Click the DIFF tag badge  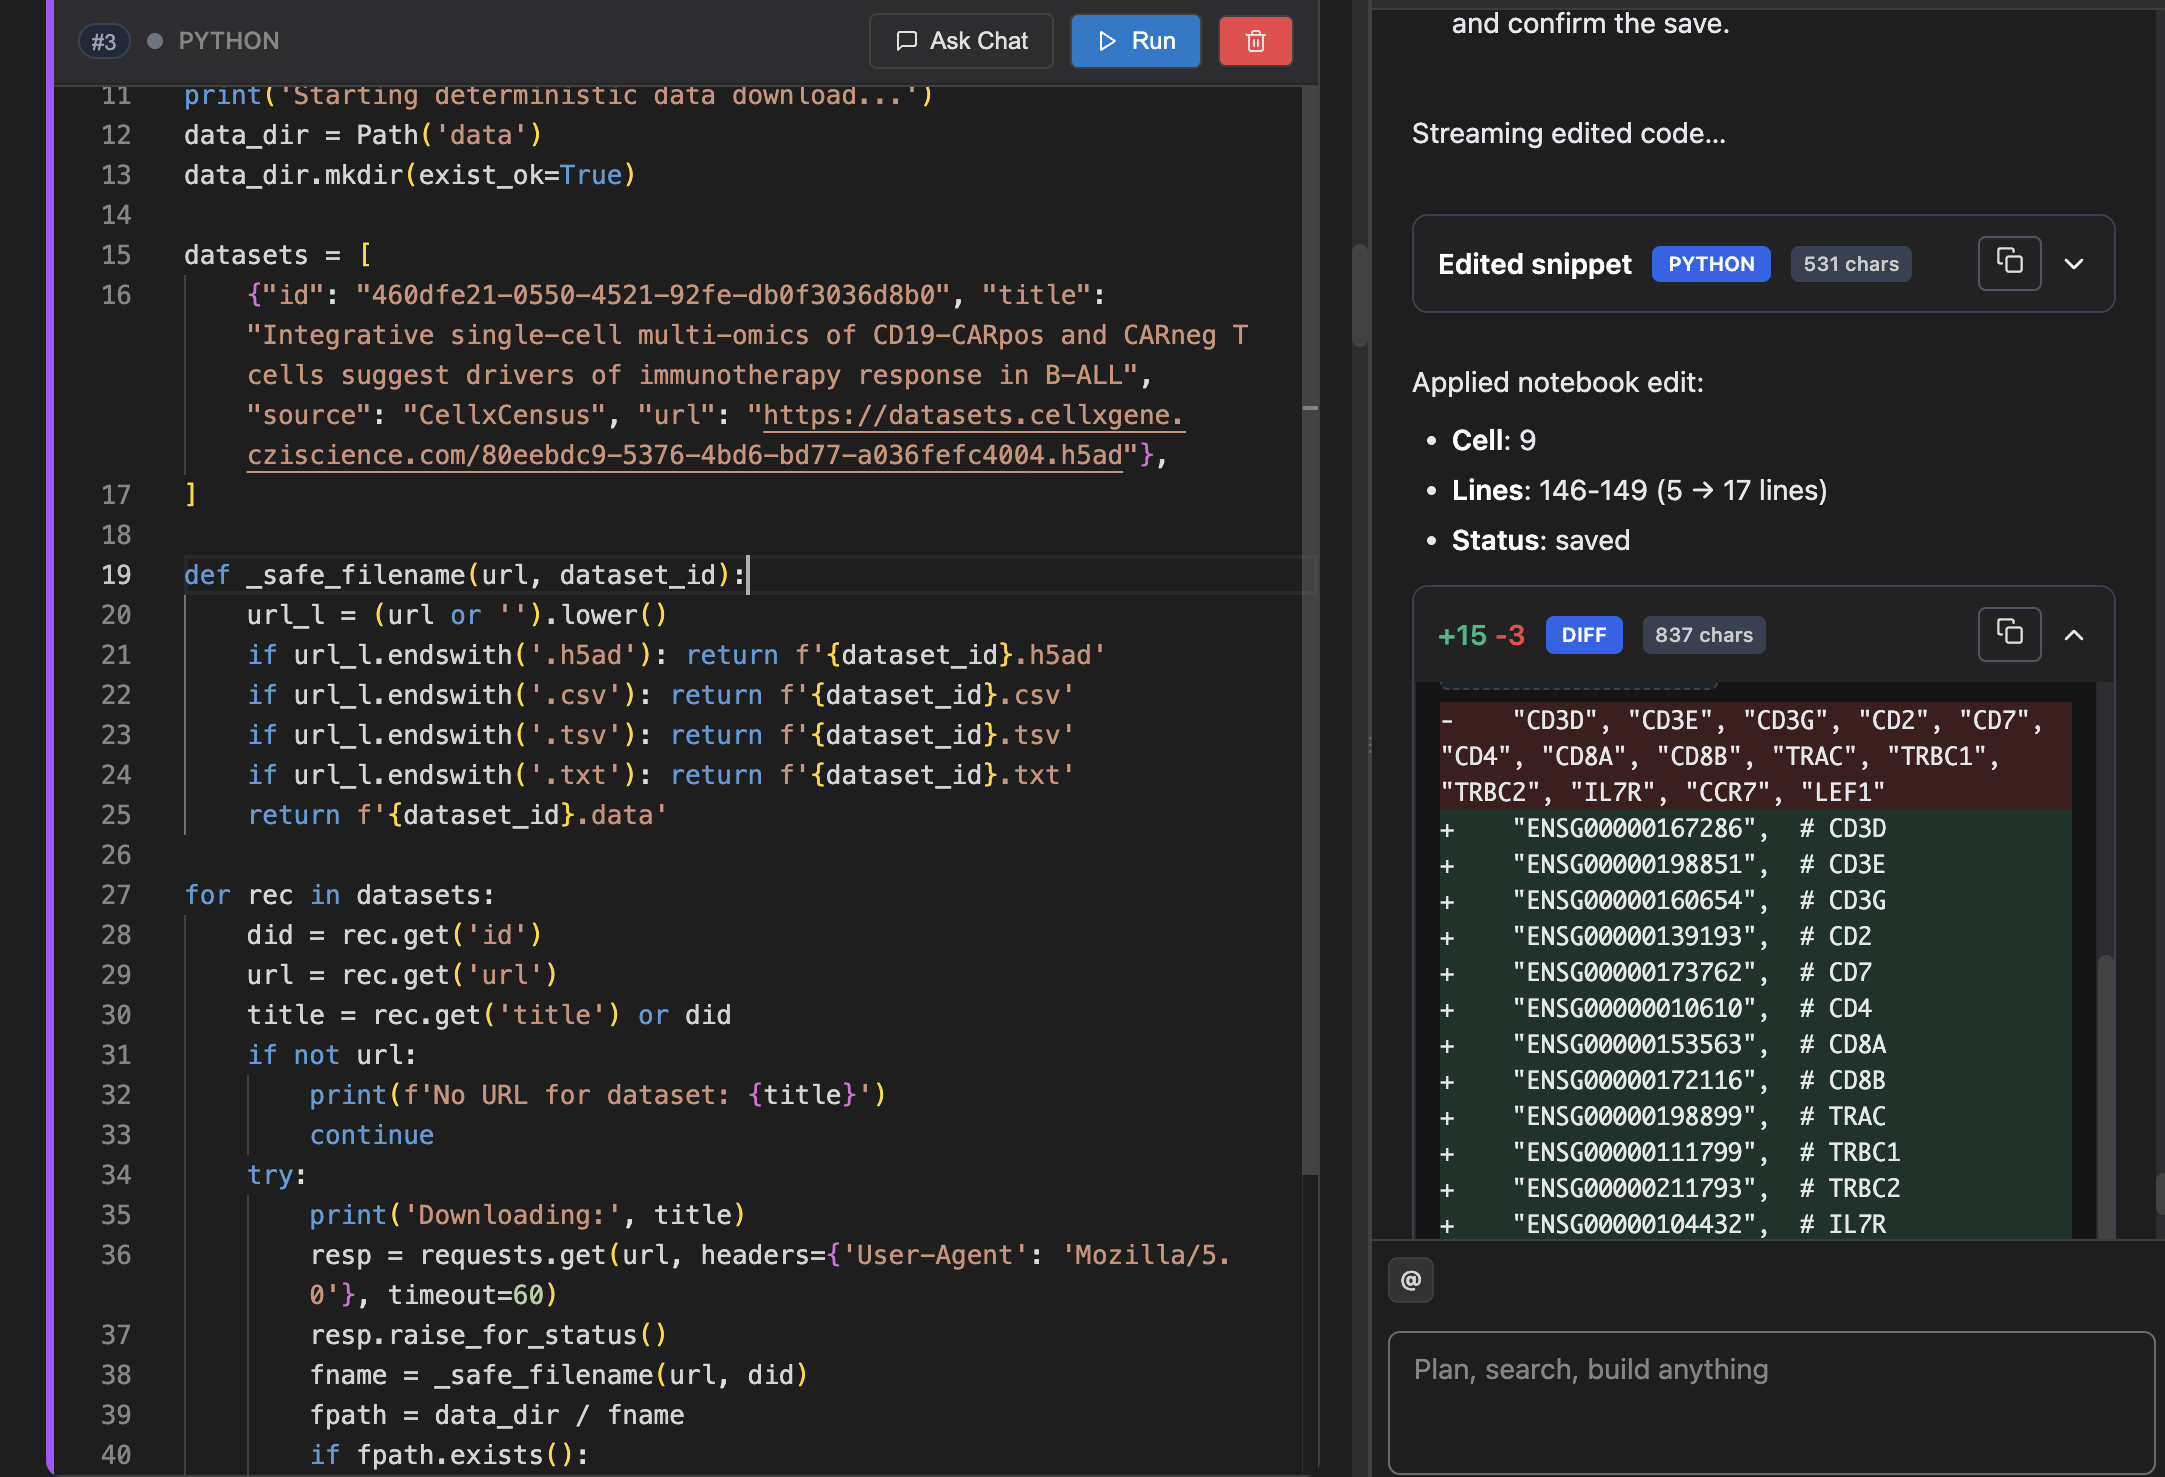tap(1584, 635)
